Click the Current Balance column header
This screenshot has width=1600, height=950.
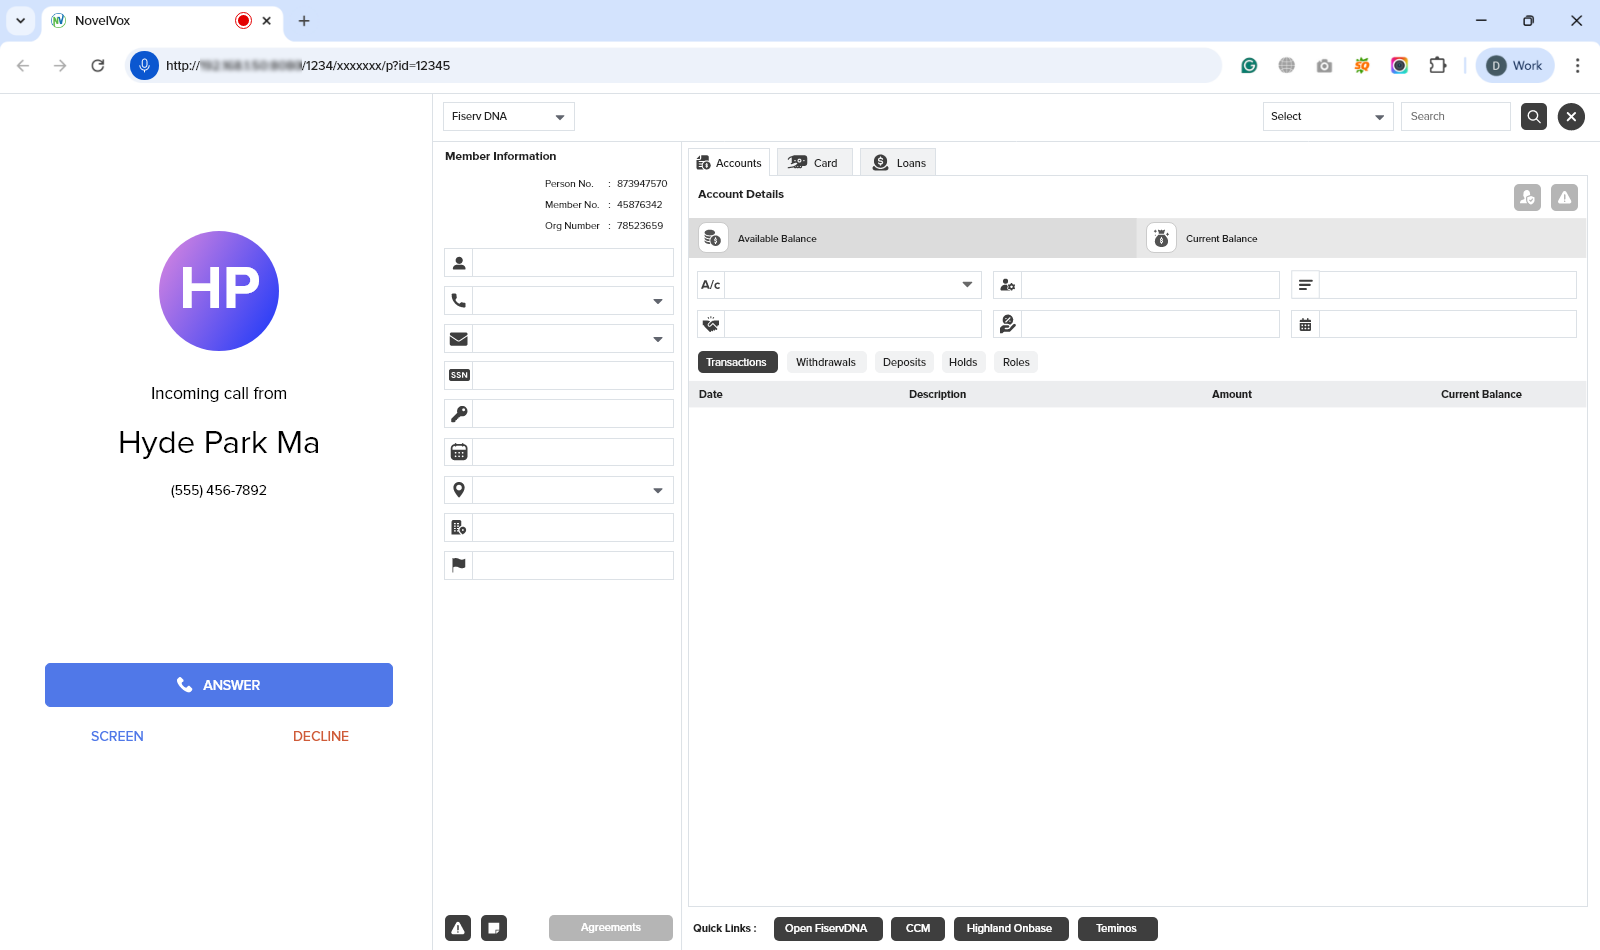[1481, 394]
